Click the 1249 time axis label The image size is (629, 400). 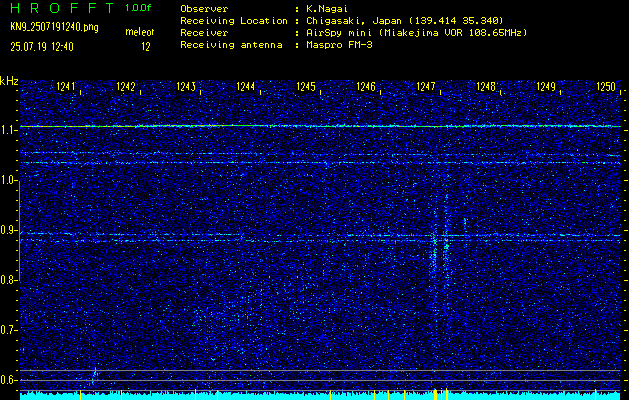point(546,86)
